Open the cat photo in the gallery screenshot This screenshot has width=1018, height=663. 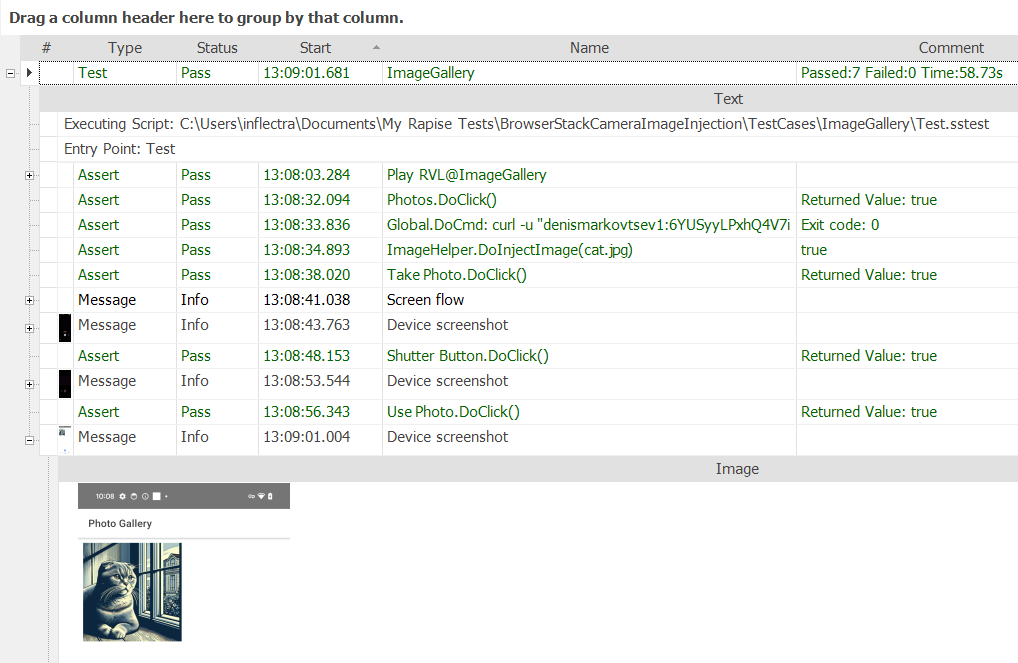point(132,591)
